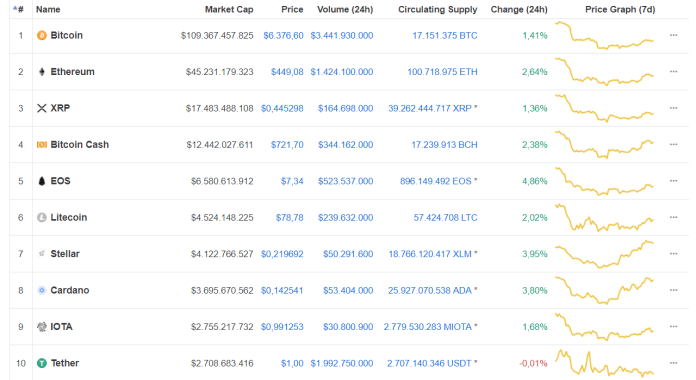Click Ethereum price $449,08
Screen dimensions: 696x380
[x=287, y=72]
